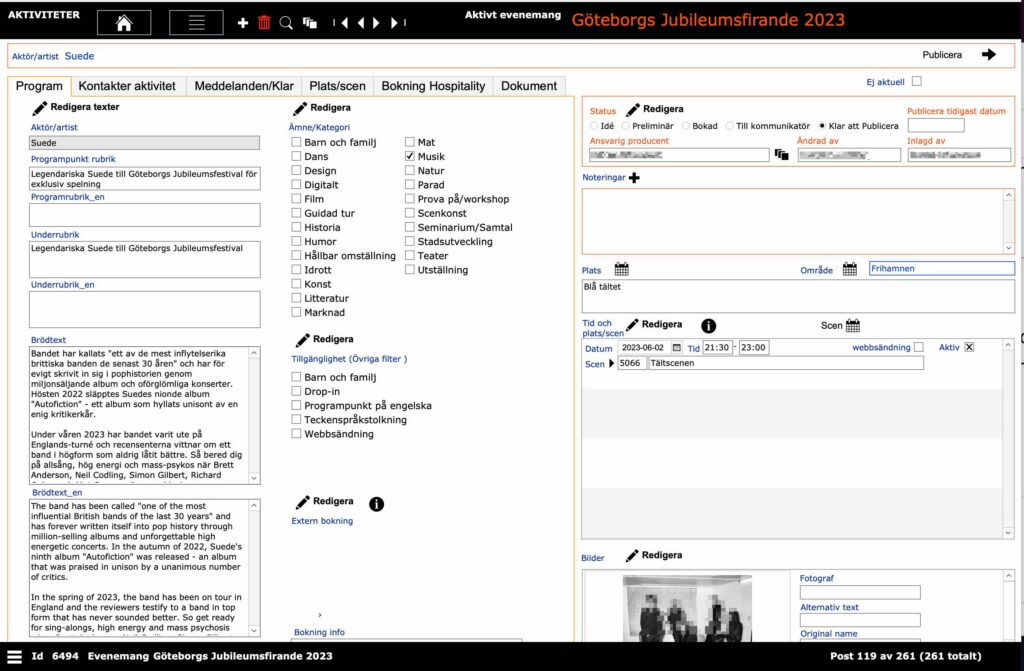This screenshot has height=671, width=1024.
Task: Click the Publicera tidigast datum field
Action: 936,125
